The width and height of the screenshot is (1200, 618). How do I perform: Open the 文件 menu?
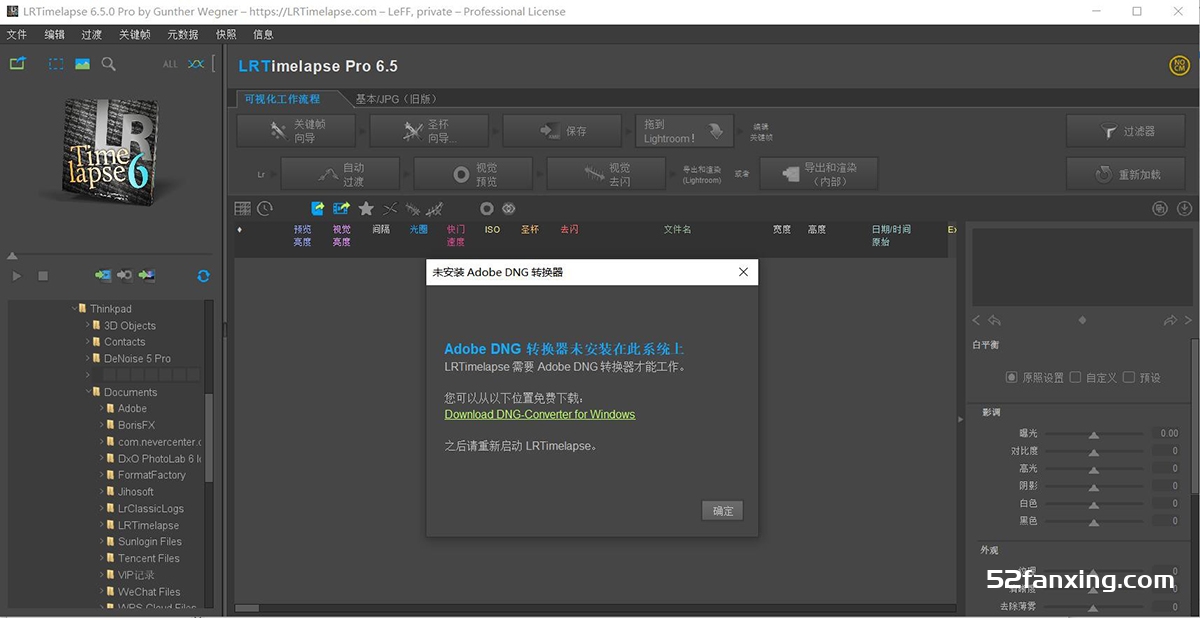(17, 34)
